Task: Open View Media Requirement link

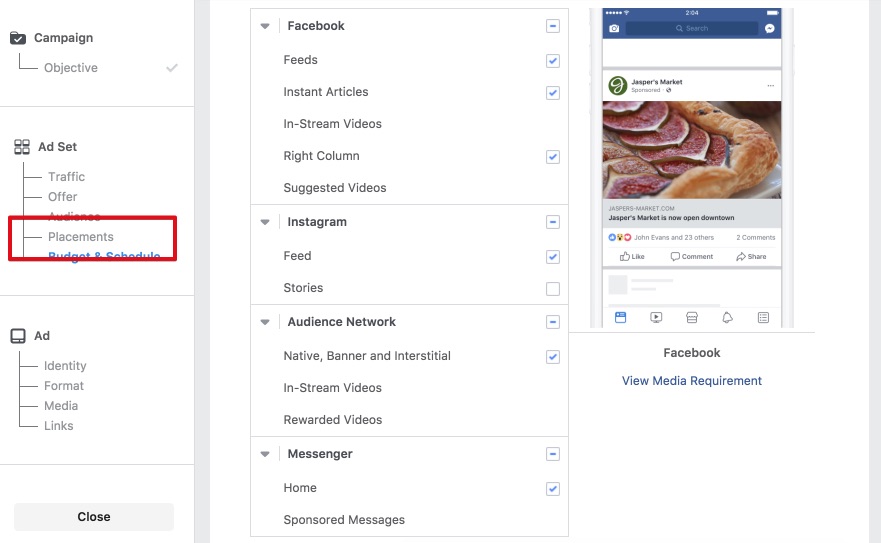Action: 692,381
